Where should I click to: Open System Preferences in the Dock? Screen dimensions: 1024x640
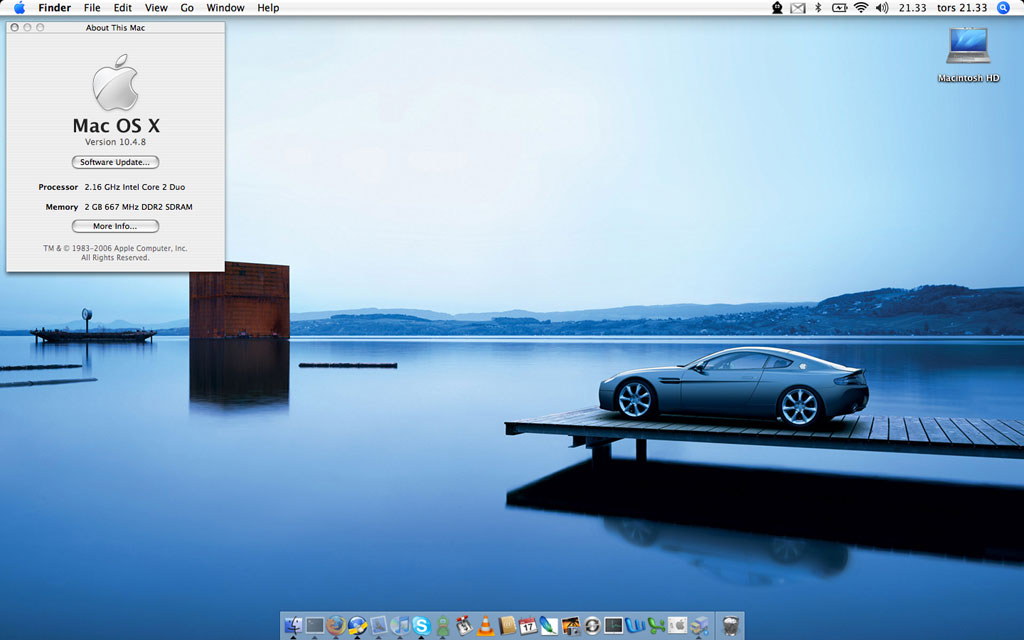677,626
